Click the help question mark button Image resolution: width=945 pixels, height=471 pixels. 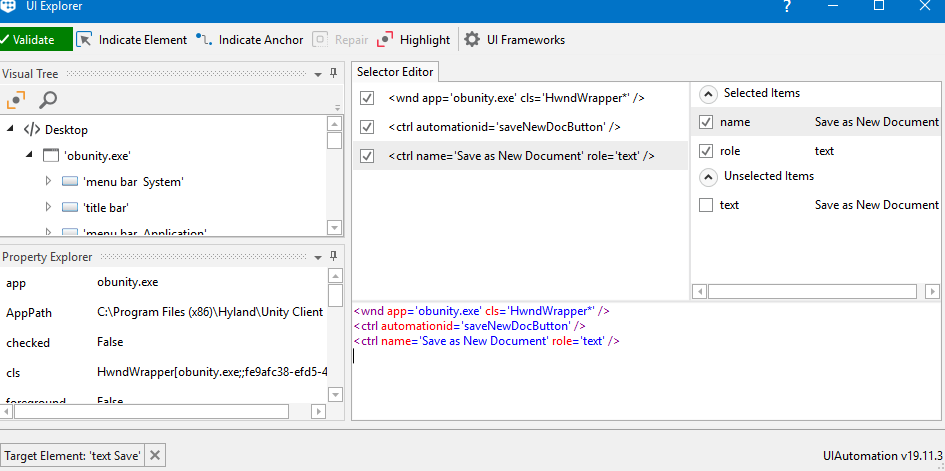tap(786, 7)
